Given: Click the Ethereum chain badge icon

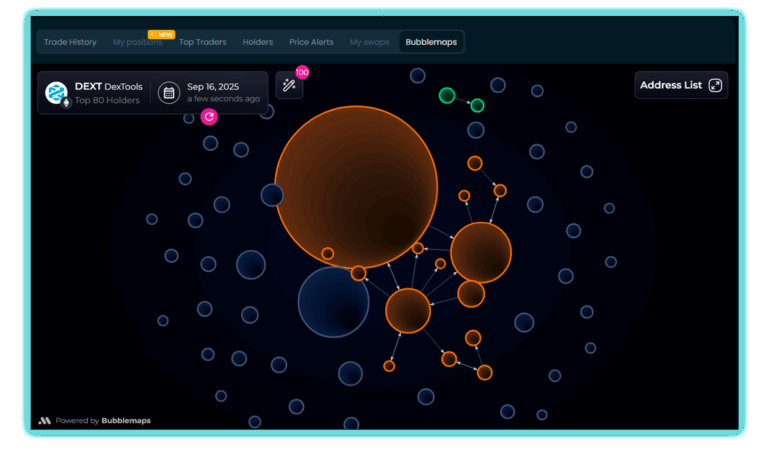Looking at the screenshot, I should click(x=66, y=102).
